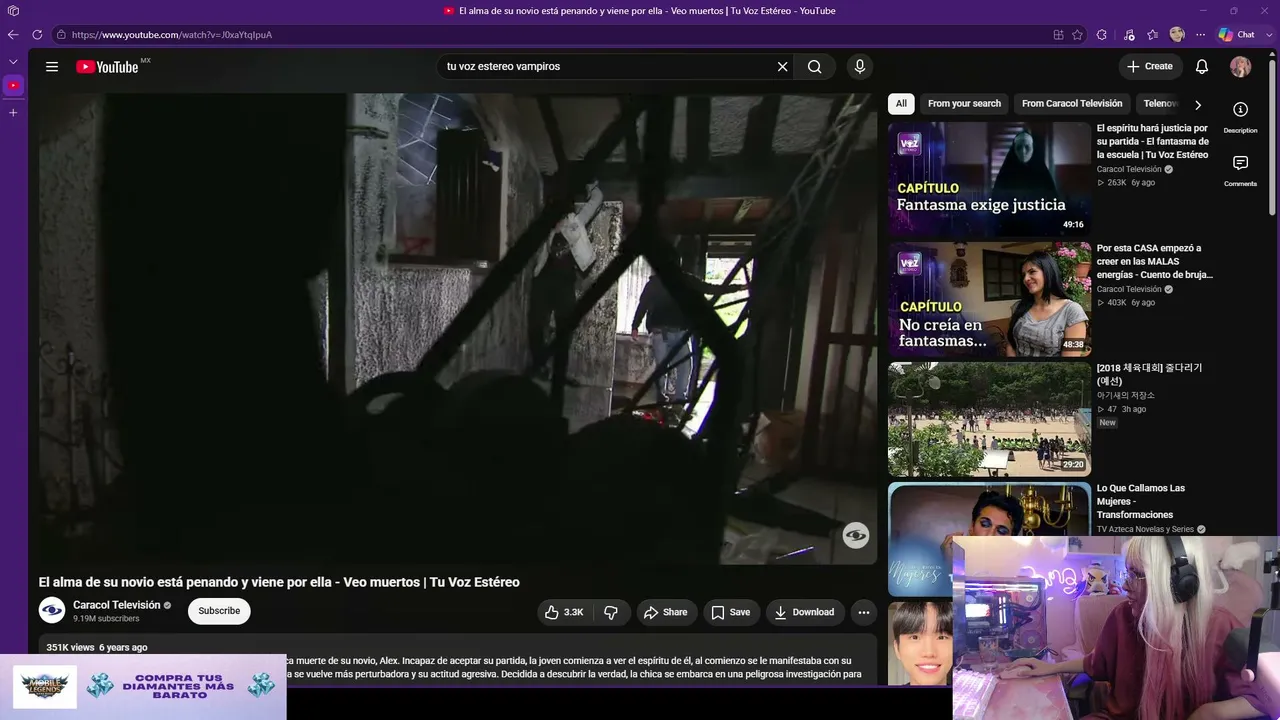Viewport: 1280px width, 720px height.
Task: Open the YouTube account avatar menu
Action: (x=1240, y=67)
